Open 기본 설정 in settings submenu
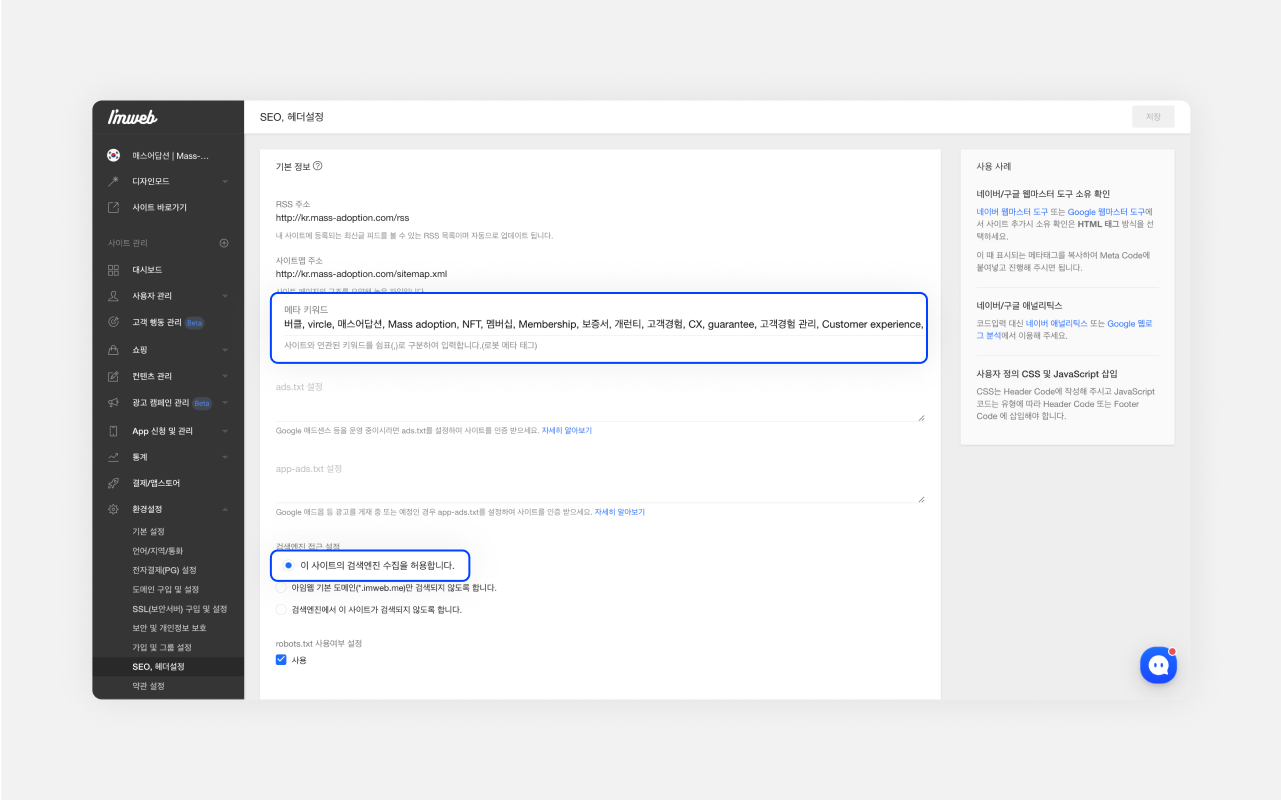This screenshot has width=1281, height=800. pos(149,531)
